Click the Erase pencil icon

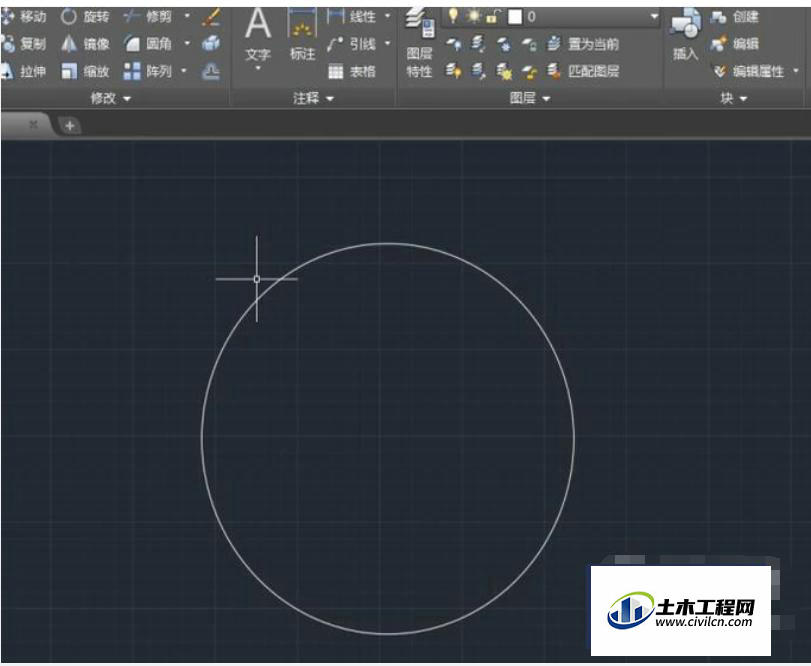click(x=211, y=17)
